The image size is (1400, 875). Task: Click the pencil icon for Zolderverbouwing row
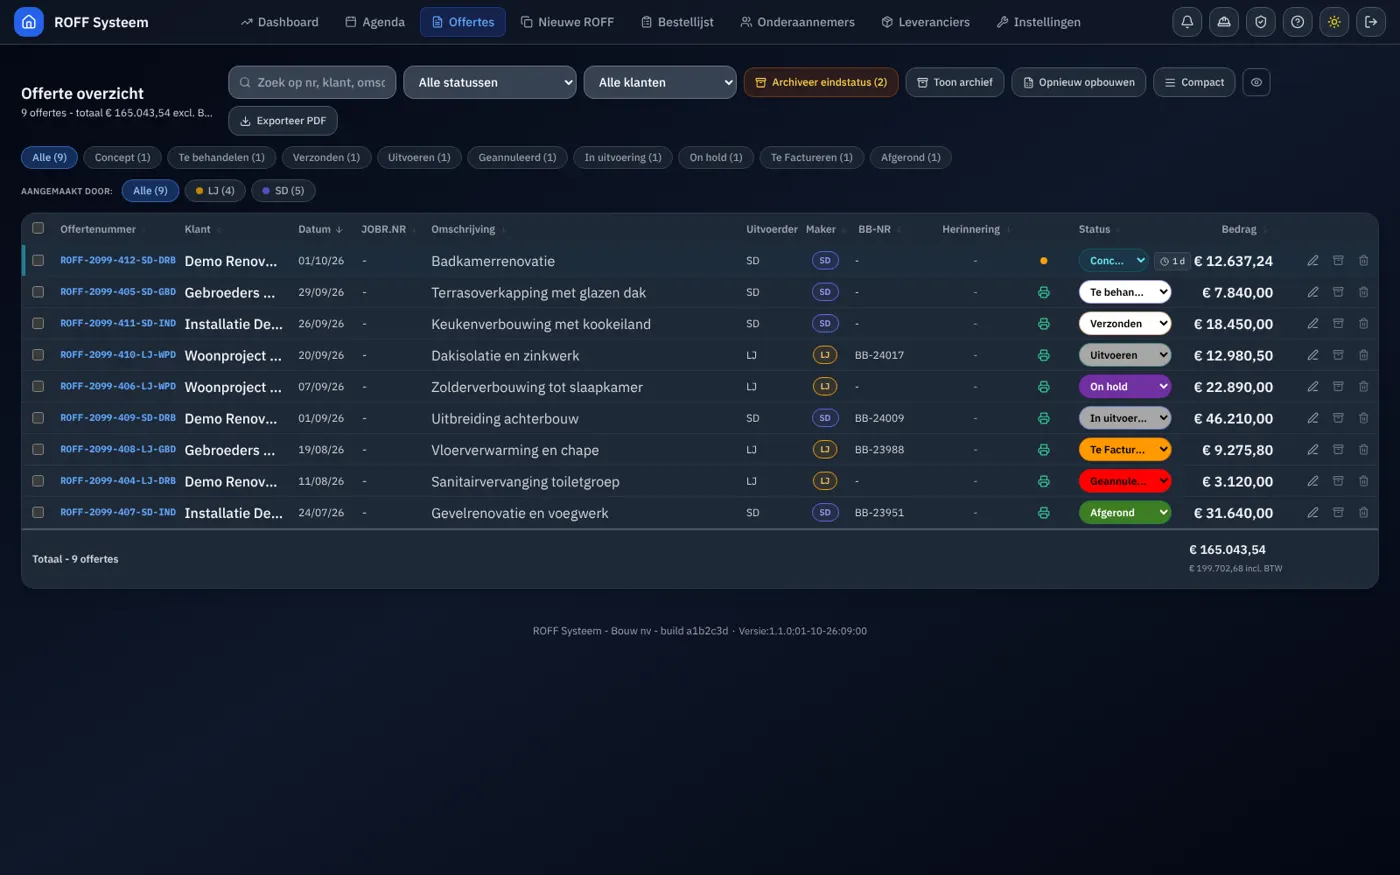click(1313, 387)
